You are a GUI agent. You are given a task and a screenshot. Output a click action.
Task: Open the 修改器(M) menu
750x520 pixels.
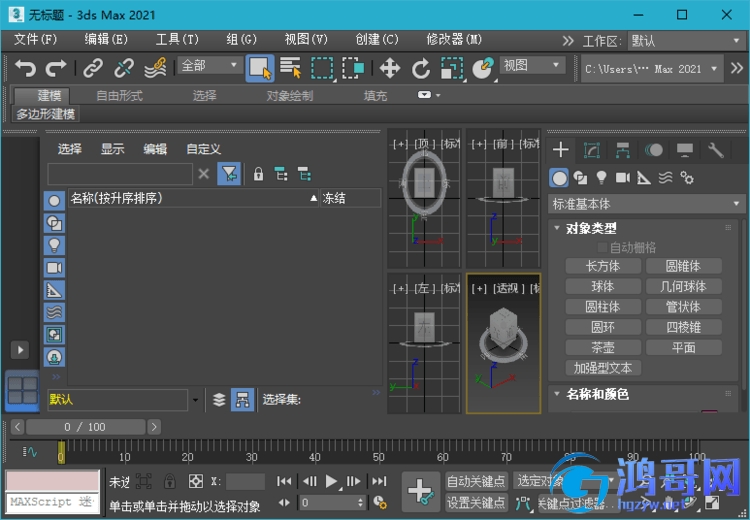pos(454,39)
